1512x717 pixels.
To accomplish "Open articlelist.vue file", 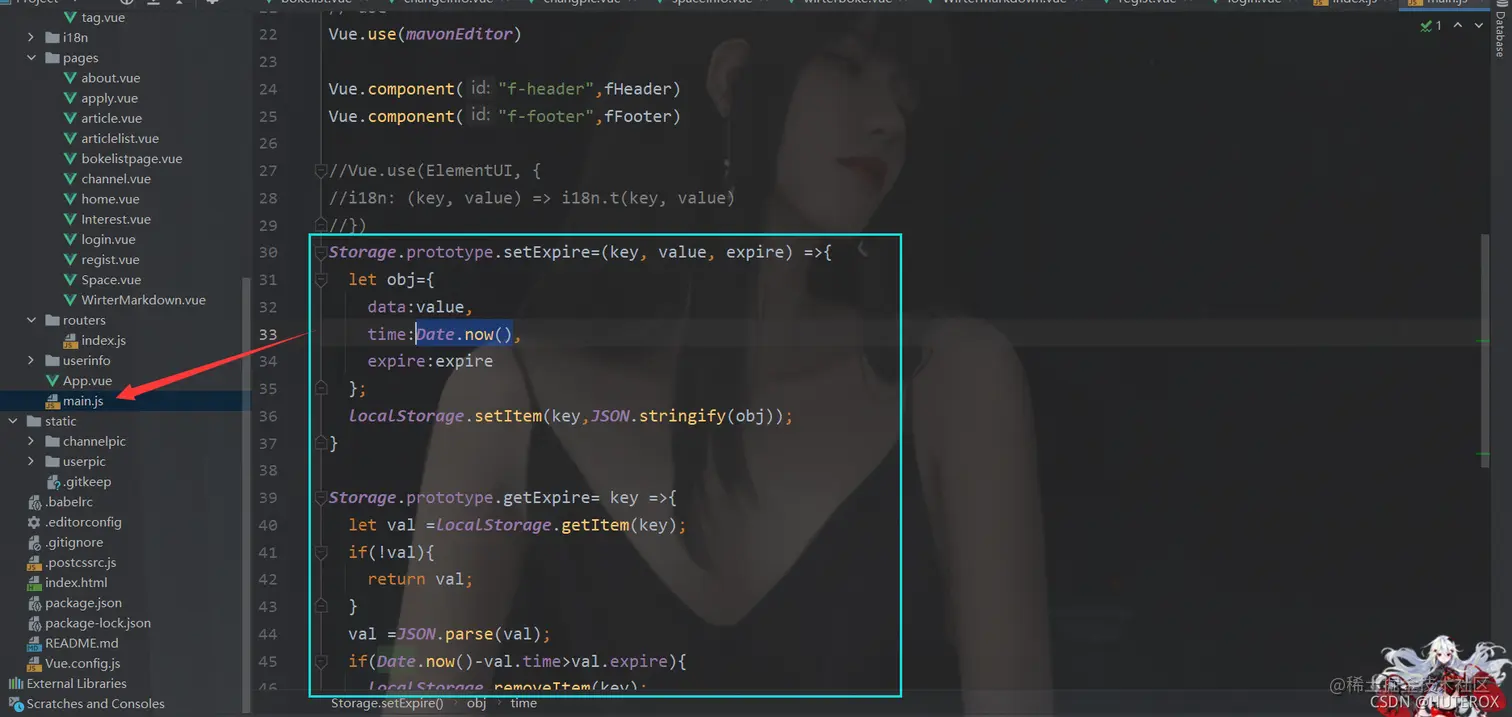I will tap(120, 138).
